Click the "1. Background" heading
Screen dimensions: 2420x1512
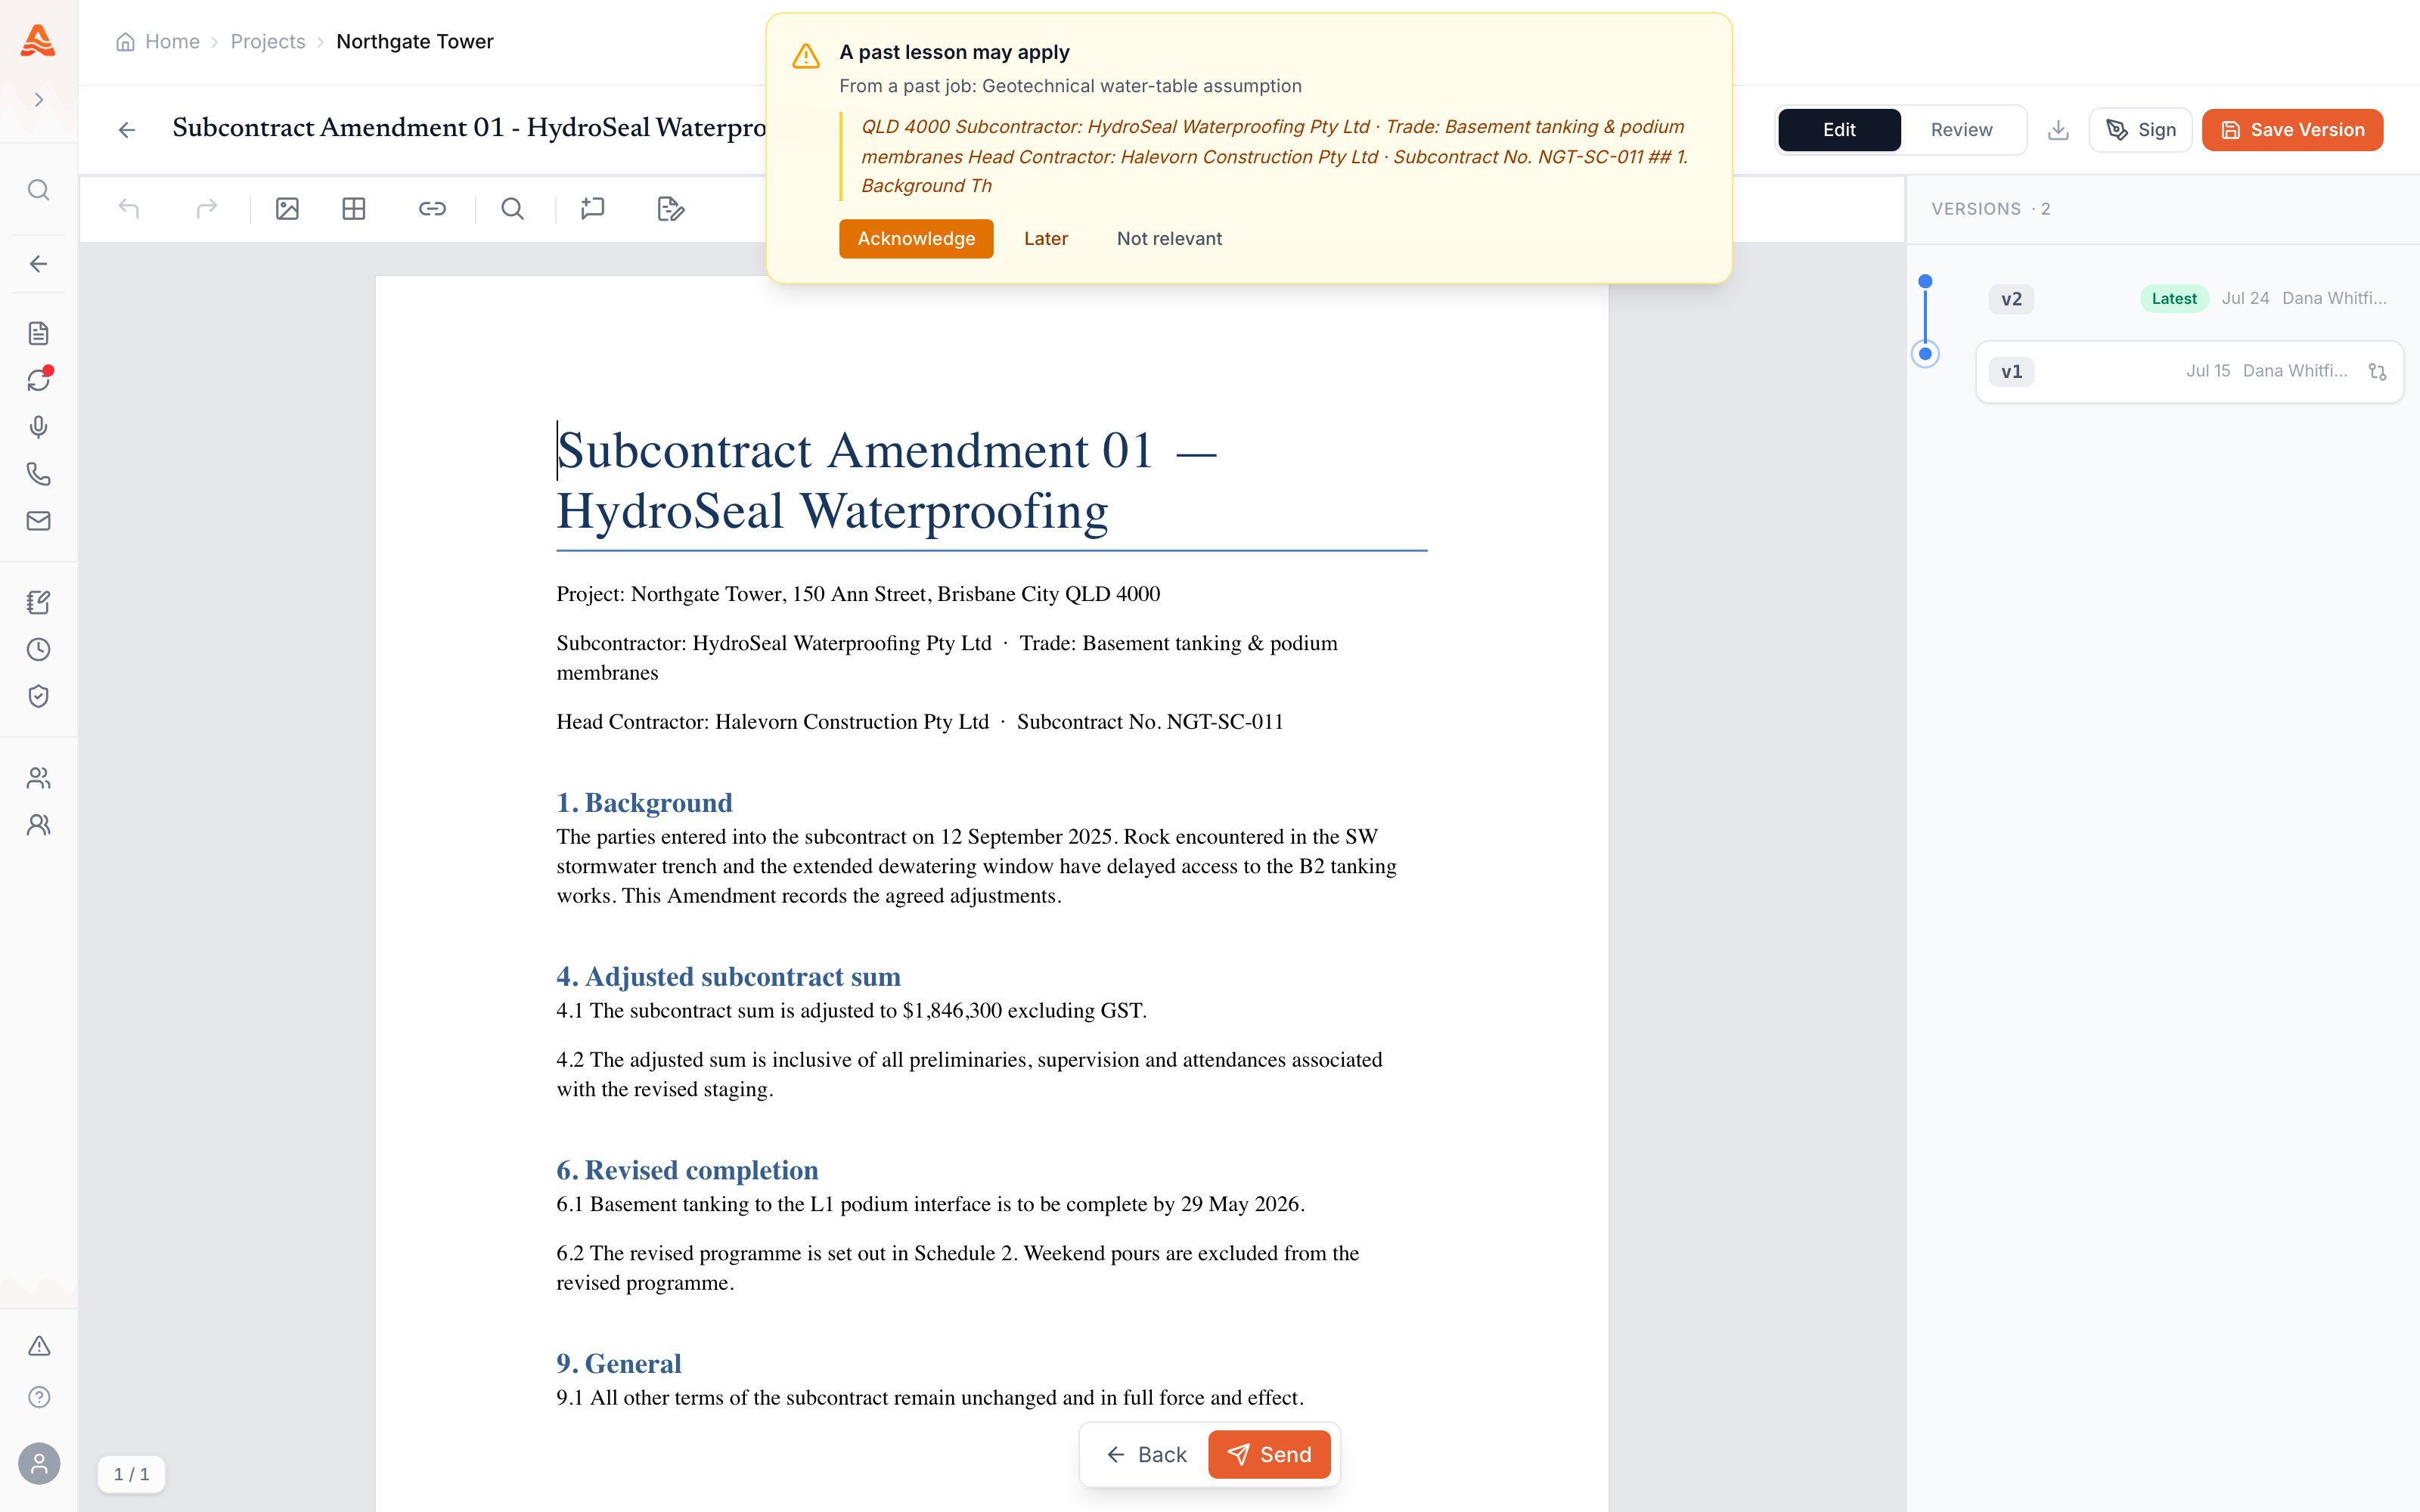tap(644, 803)
